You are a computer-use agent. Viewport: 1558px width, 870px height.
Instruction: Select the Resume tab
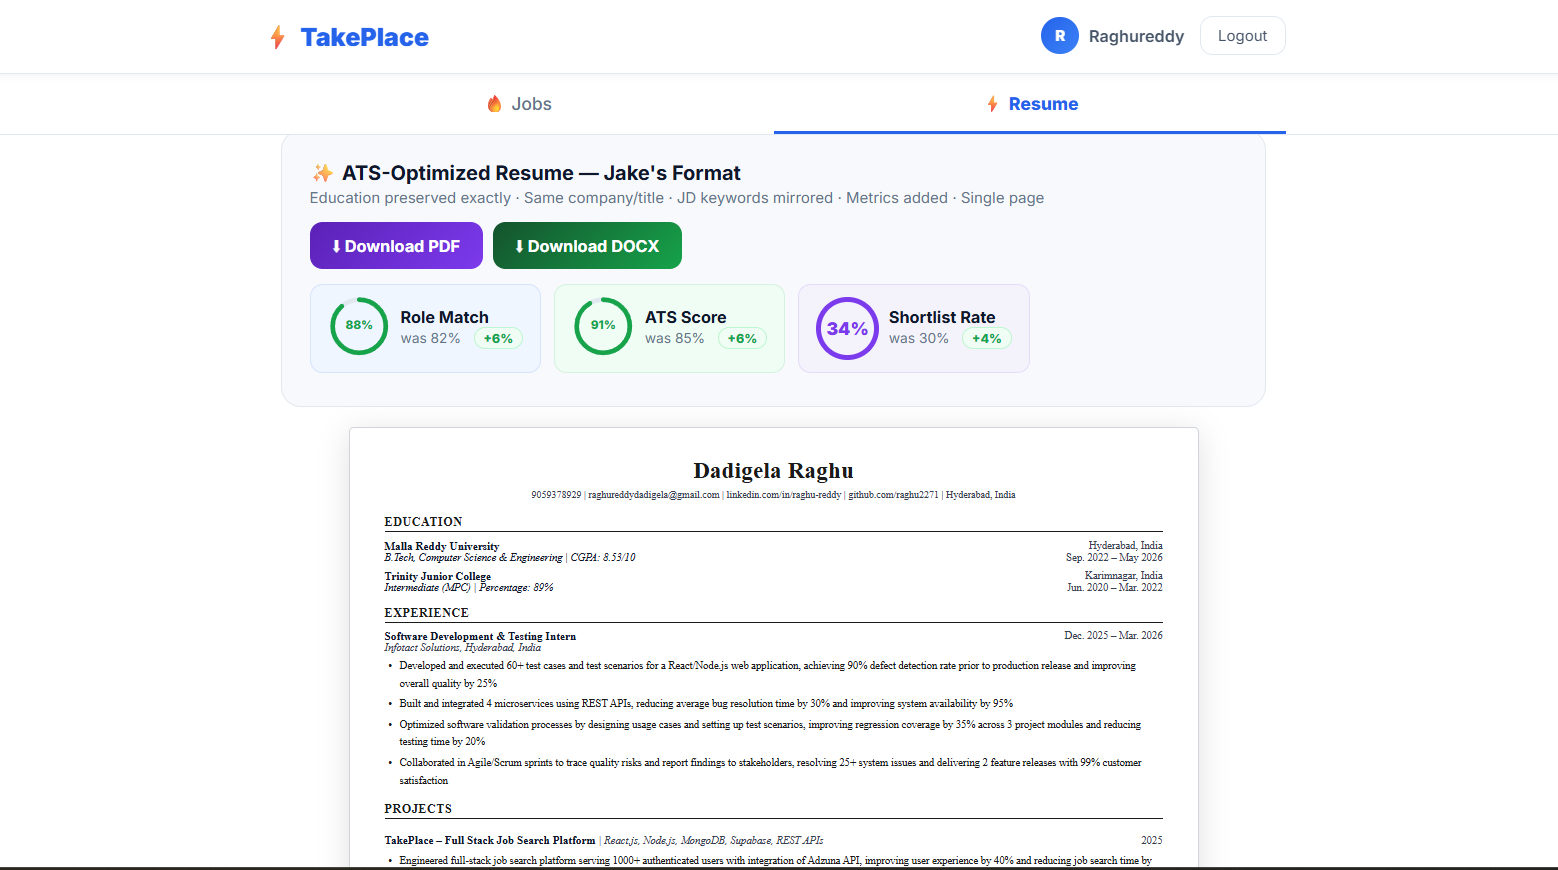coord(1030,104)
